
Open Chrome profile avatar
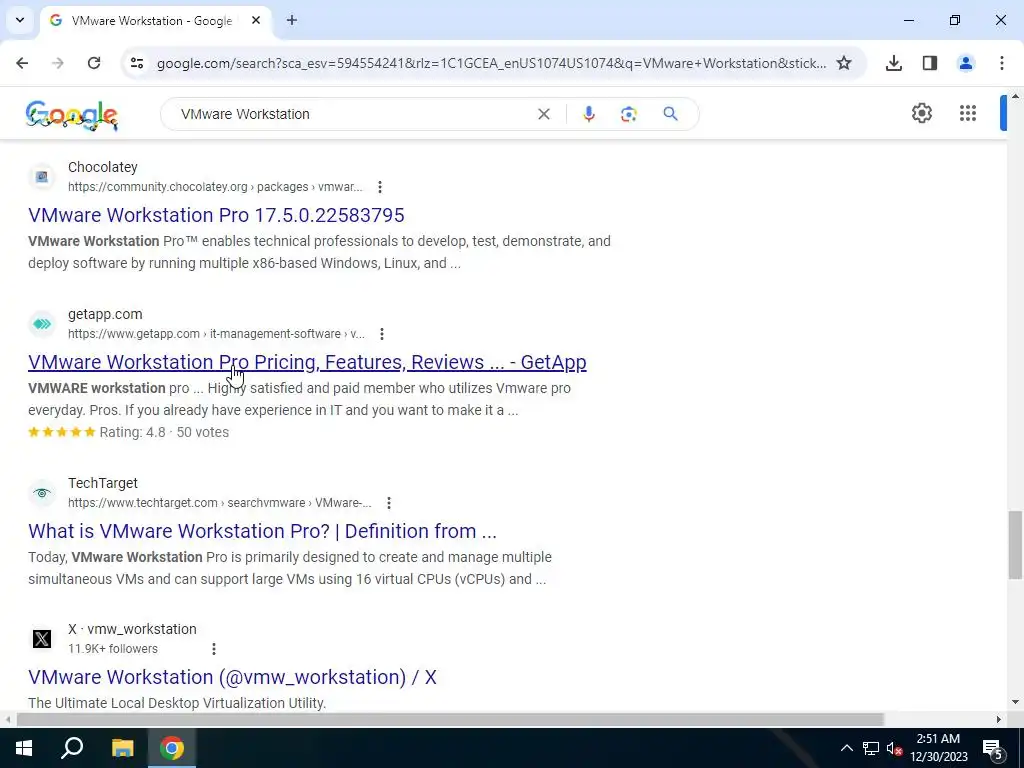966,63
